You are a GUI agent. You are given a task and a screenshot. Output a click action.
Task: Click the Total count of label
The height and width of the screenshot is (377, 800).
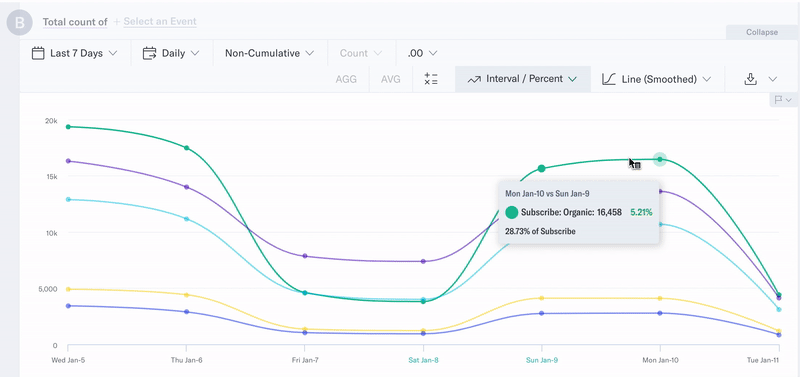click(75, 21)
